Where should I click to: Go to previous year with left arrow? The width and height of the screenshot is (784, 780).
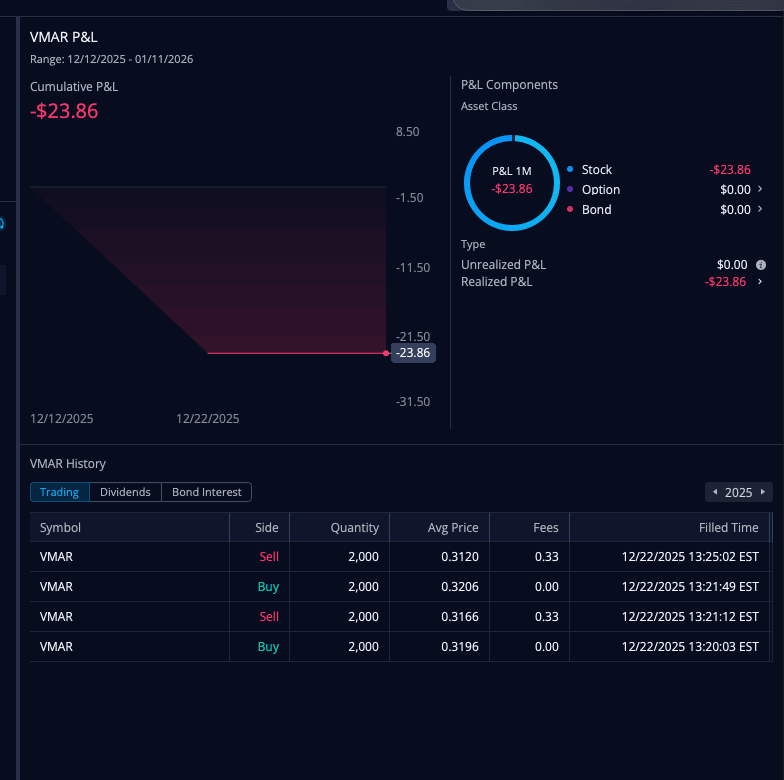715,492
